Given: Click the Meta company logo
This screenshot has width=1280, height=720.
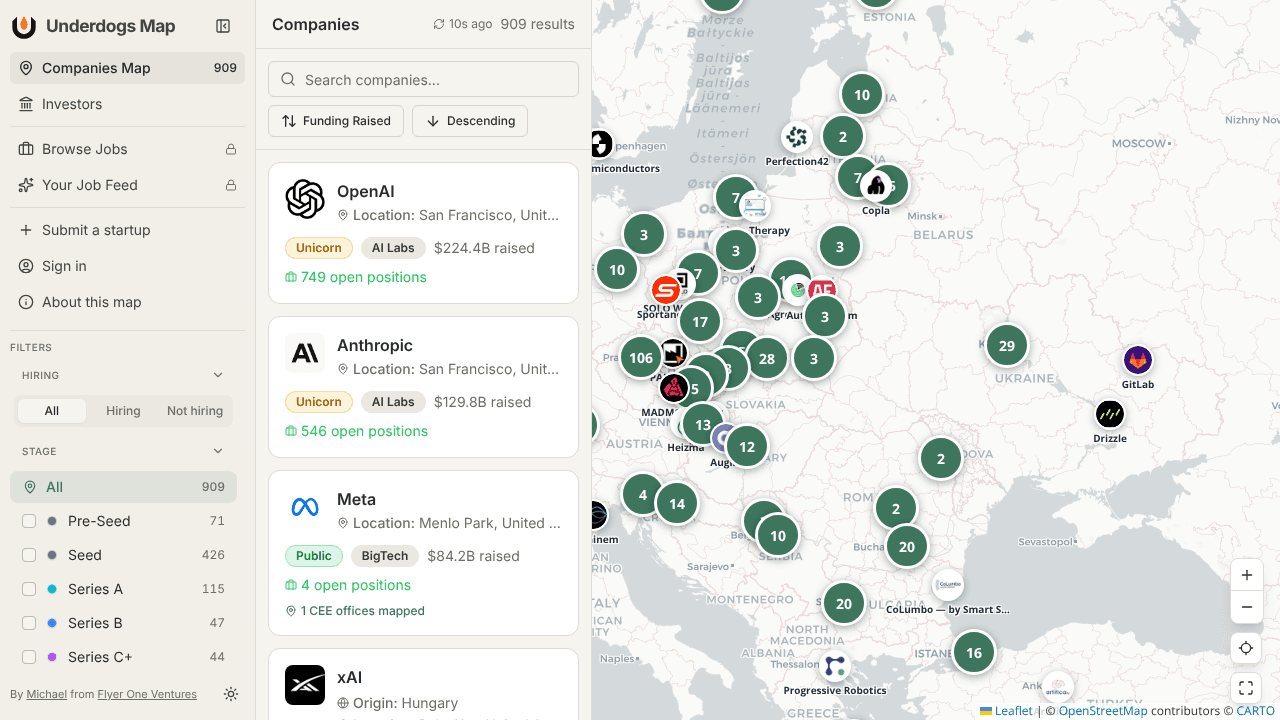Looking at the screenshot, I should click(305, 507).
